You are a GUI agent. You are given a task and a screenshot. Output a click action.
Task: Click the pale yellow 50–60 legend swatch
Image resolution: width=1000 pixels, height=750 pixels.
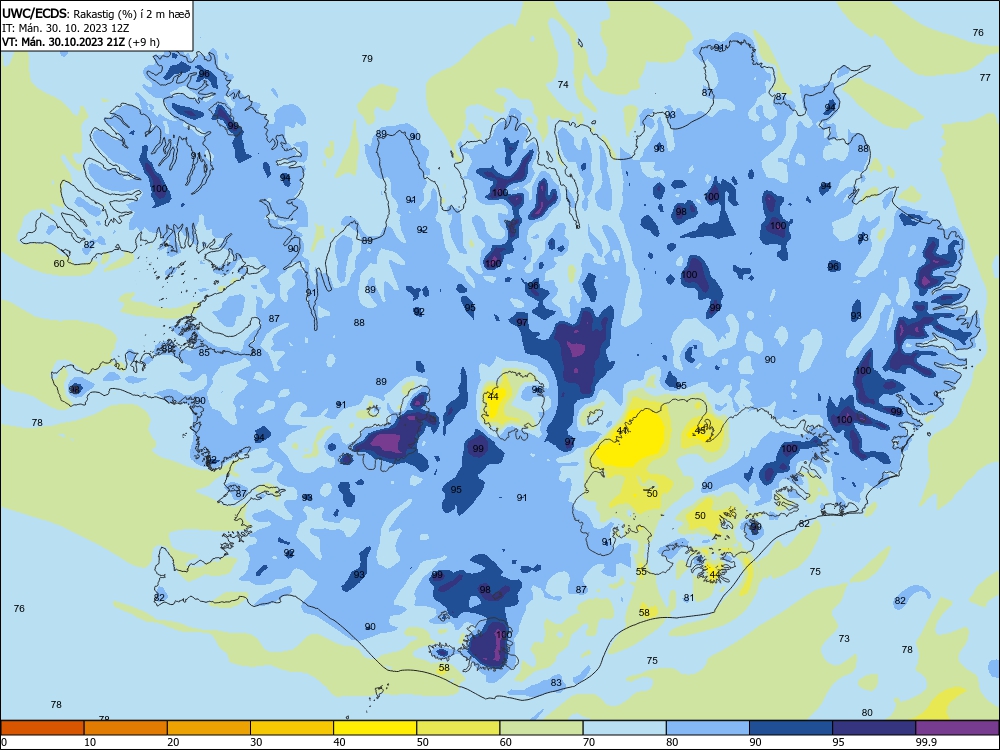tap(458, 728)
